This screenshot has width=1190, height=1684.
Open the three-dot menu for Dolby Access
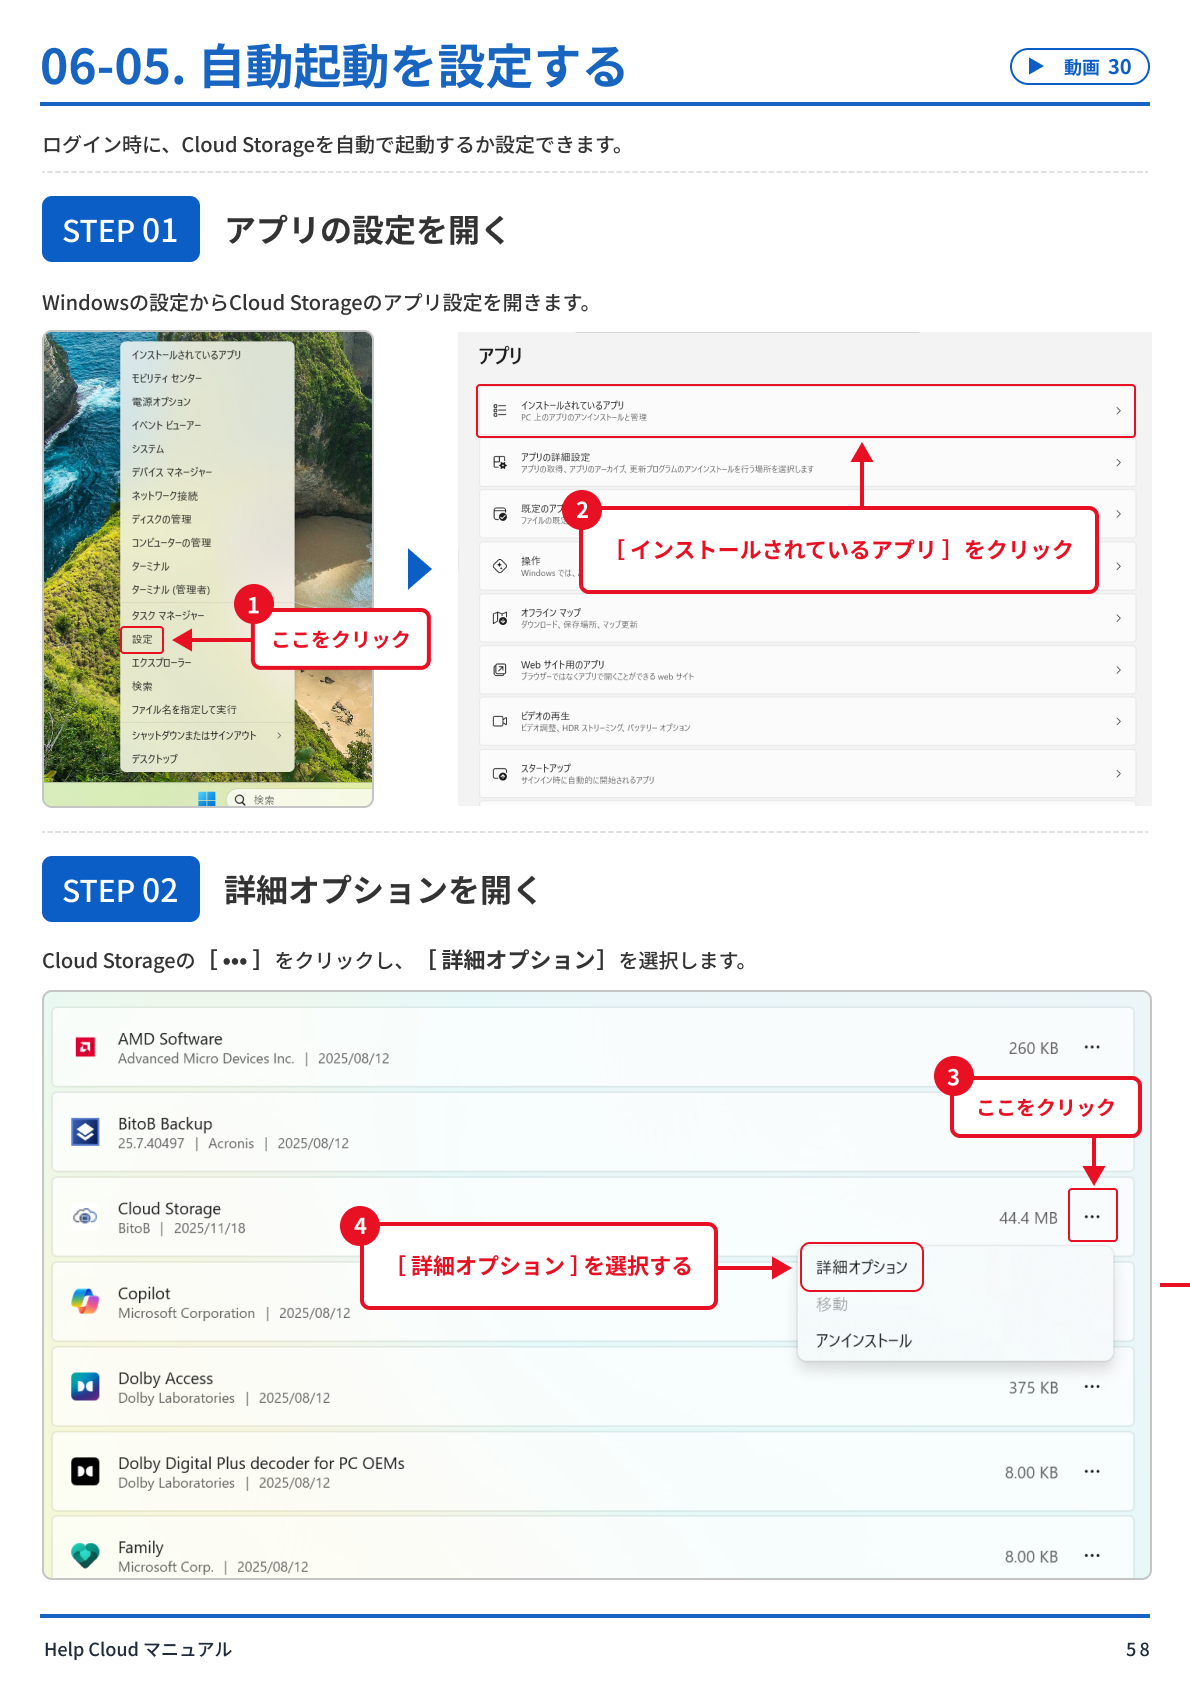[x=1092, y=1387]
